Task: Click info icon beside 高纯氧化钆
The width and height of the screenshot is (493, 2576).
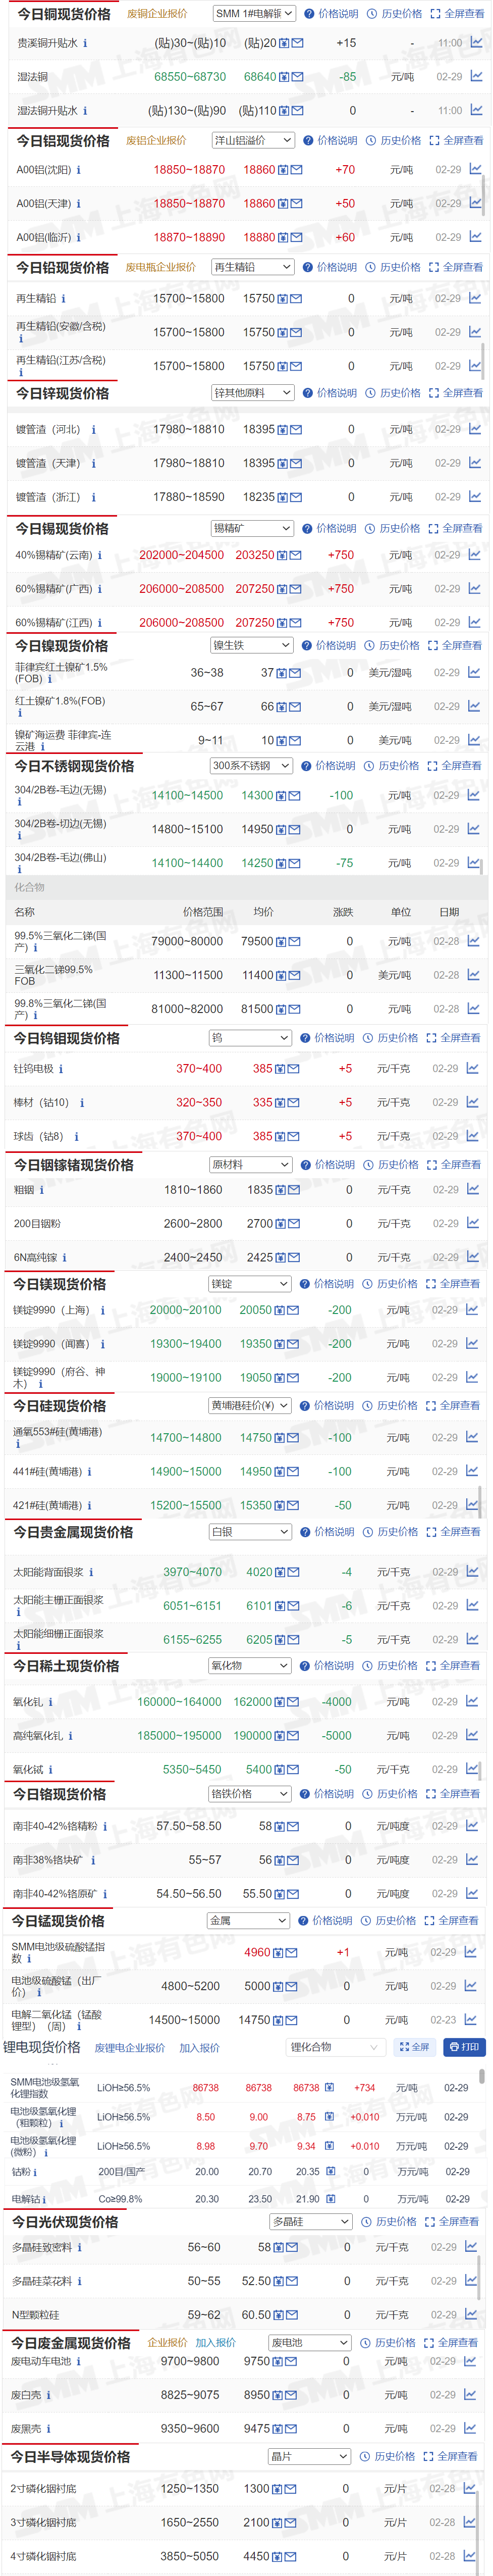Action: pos(70,1736)
